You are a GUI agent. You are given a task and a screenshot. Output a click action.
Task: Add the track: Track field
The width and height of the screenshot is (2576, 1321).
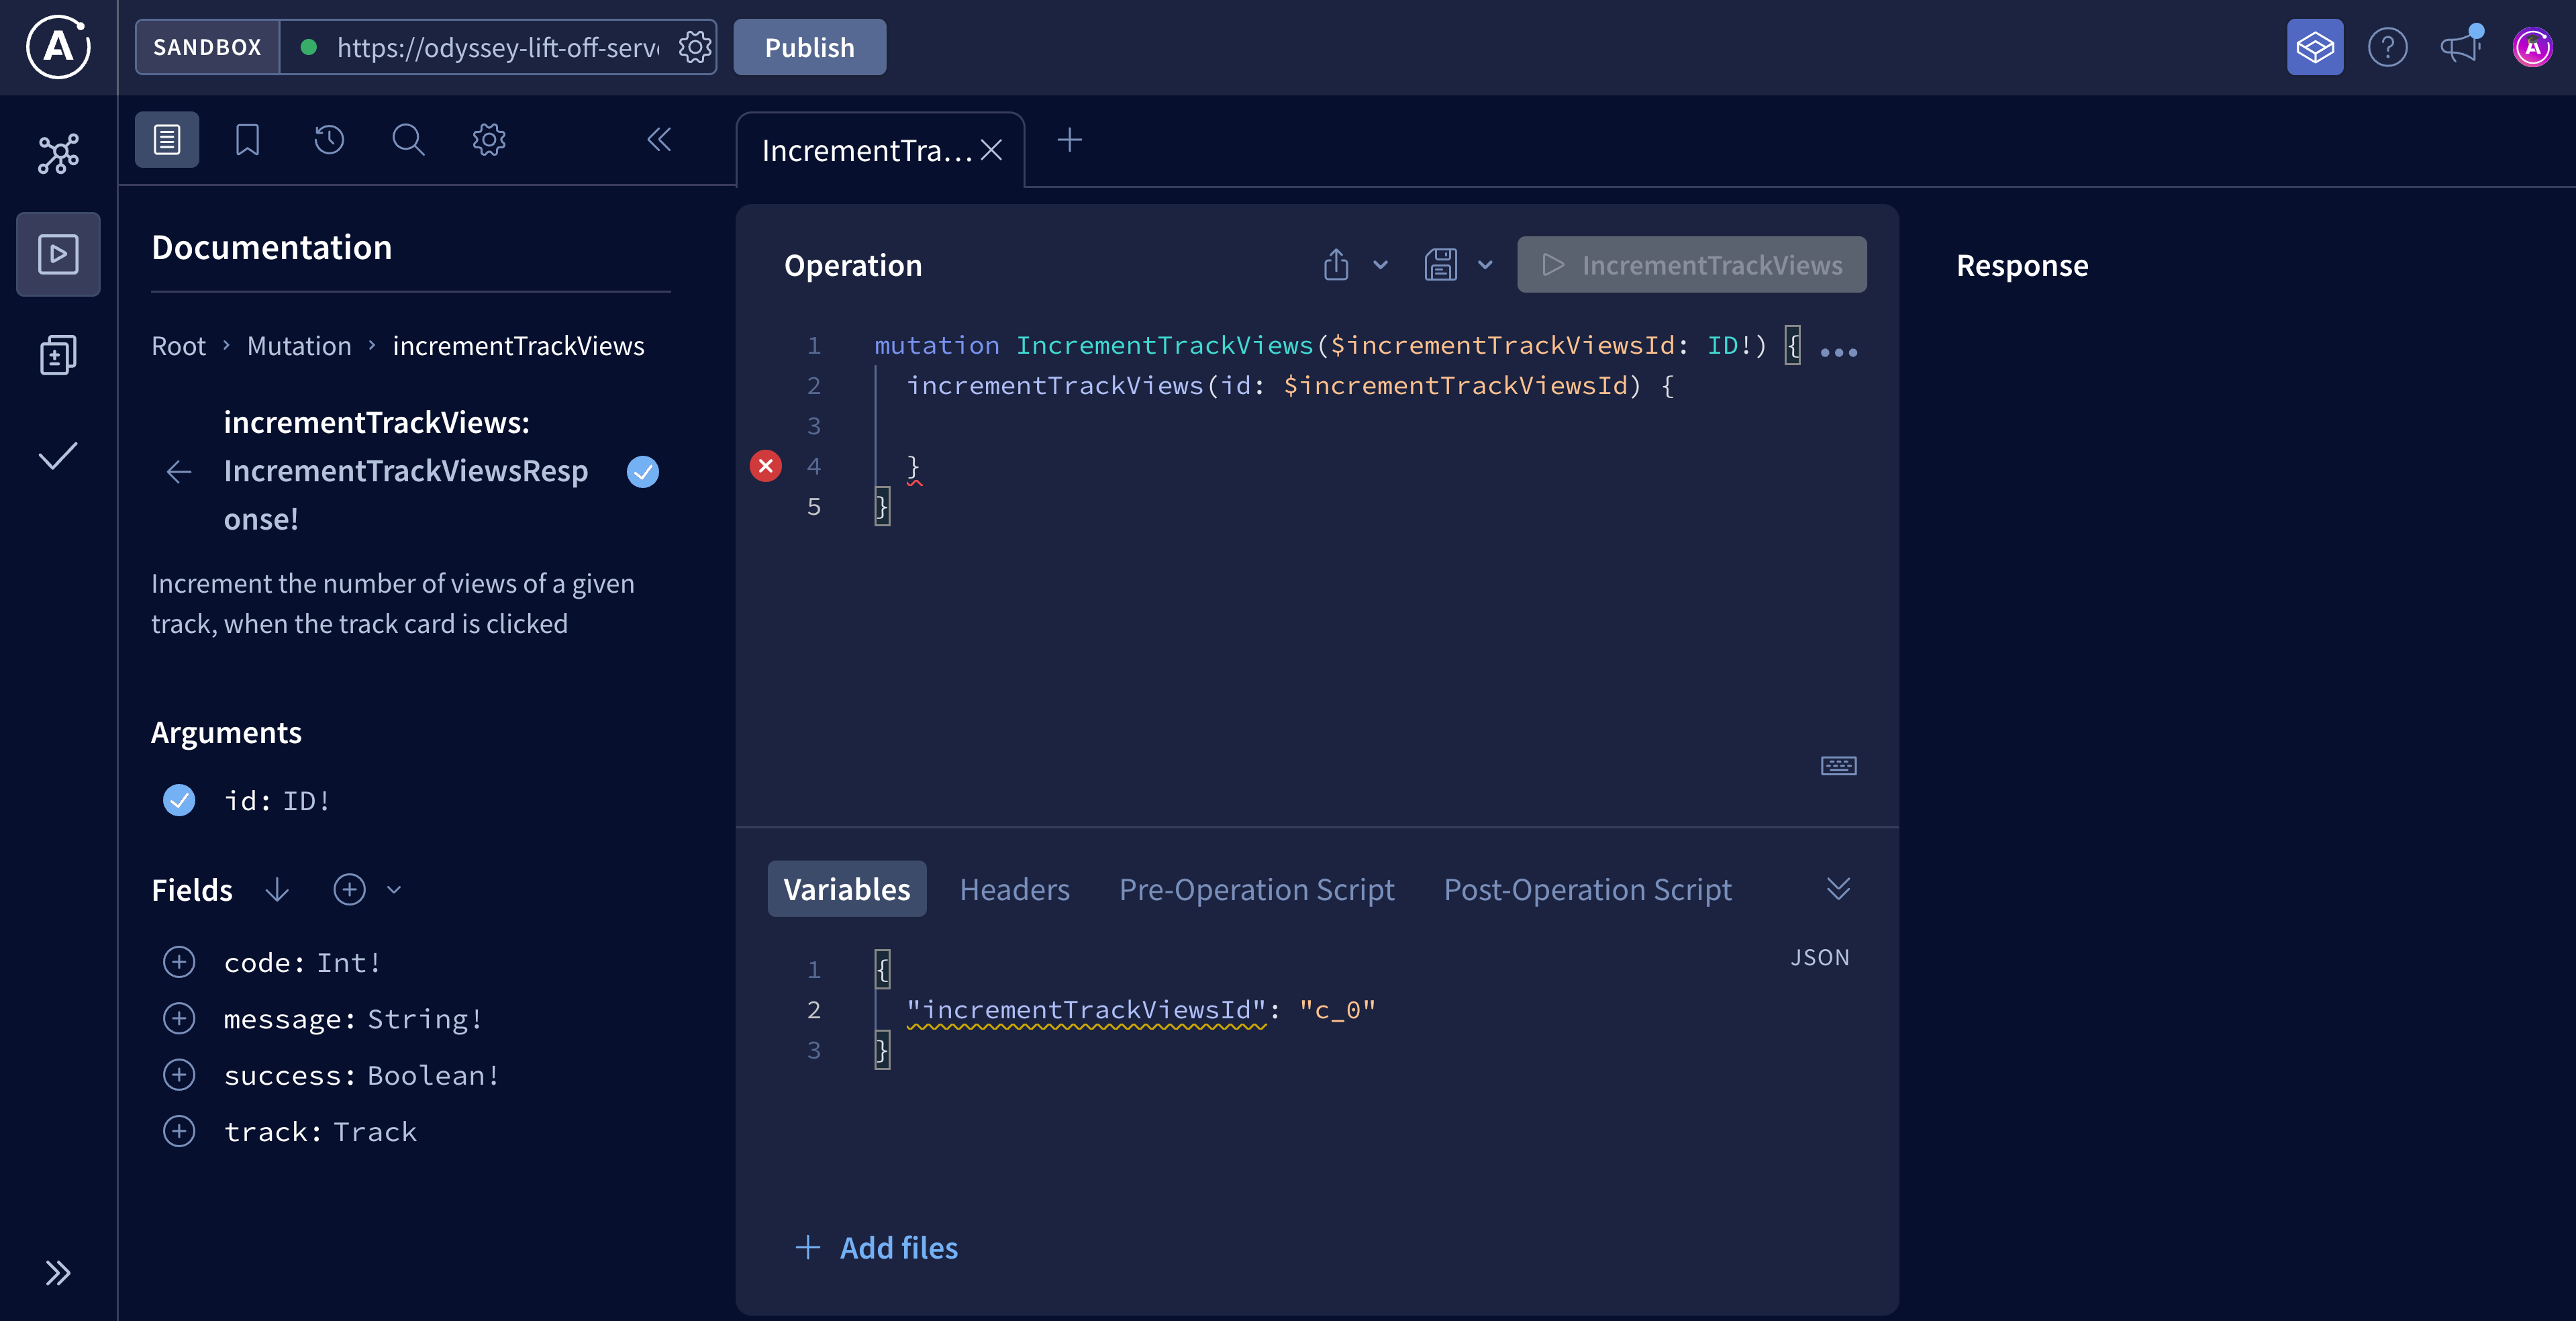click(179, 1131)
